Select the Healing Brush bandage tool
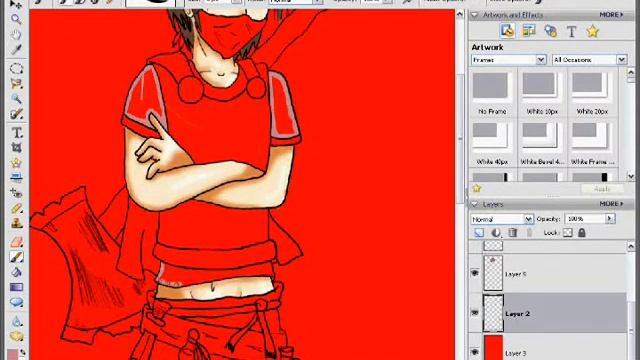 click(16, 208)
